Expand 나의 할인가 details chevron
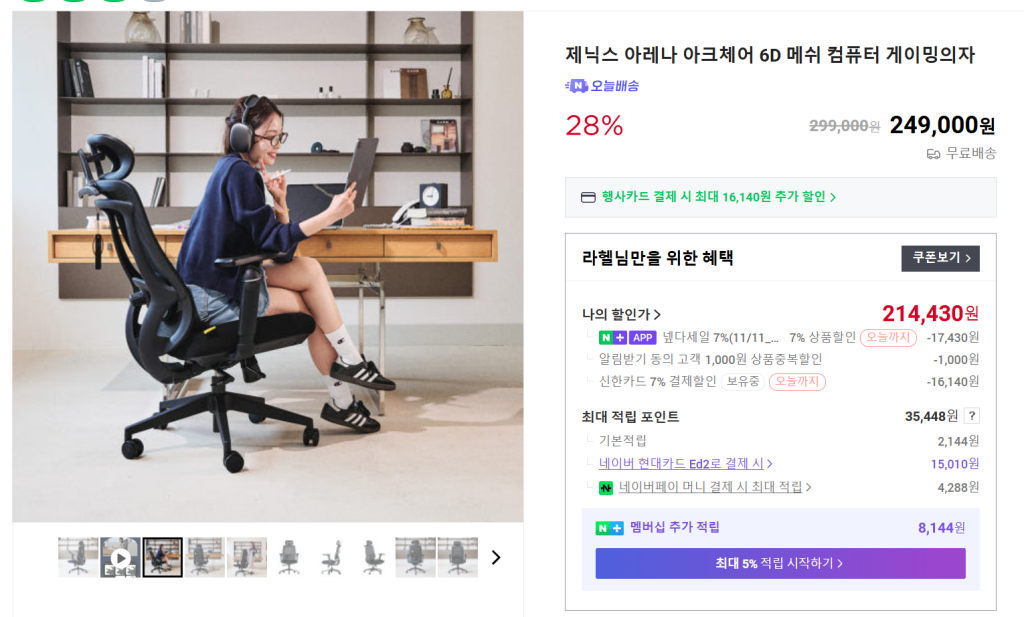The width and height of the screenshot is (1024, 617). [657, 315]
